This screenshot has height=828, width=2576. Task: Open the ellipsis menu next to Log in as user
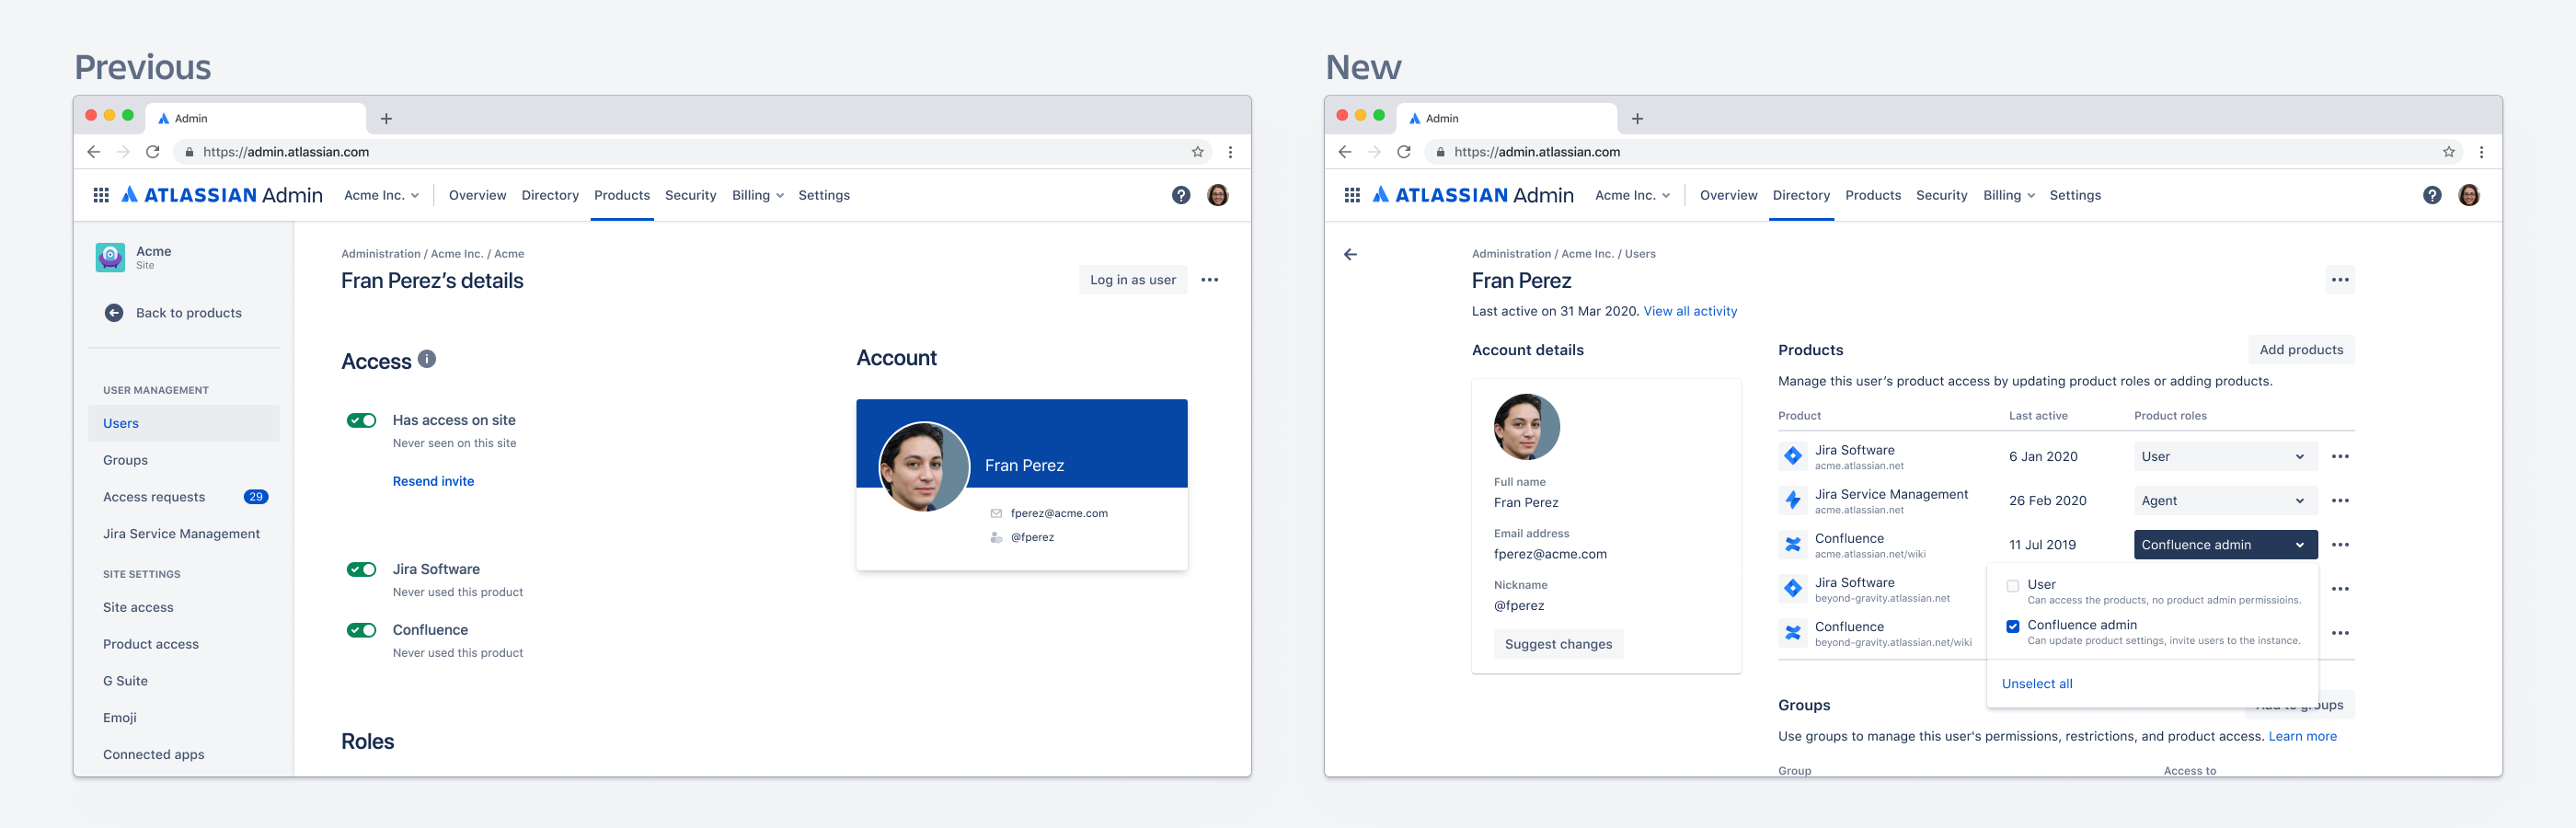[x=1210, y=280]
